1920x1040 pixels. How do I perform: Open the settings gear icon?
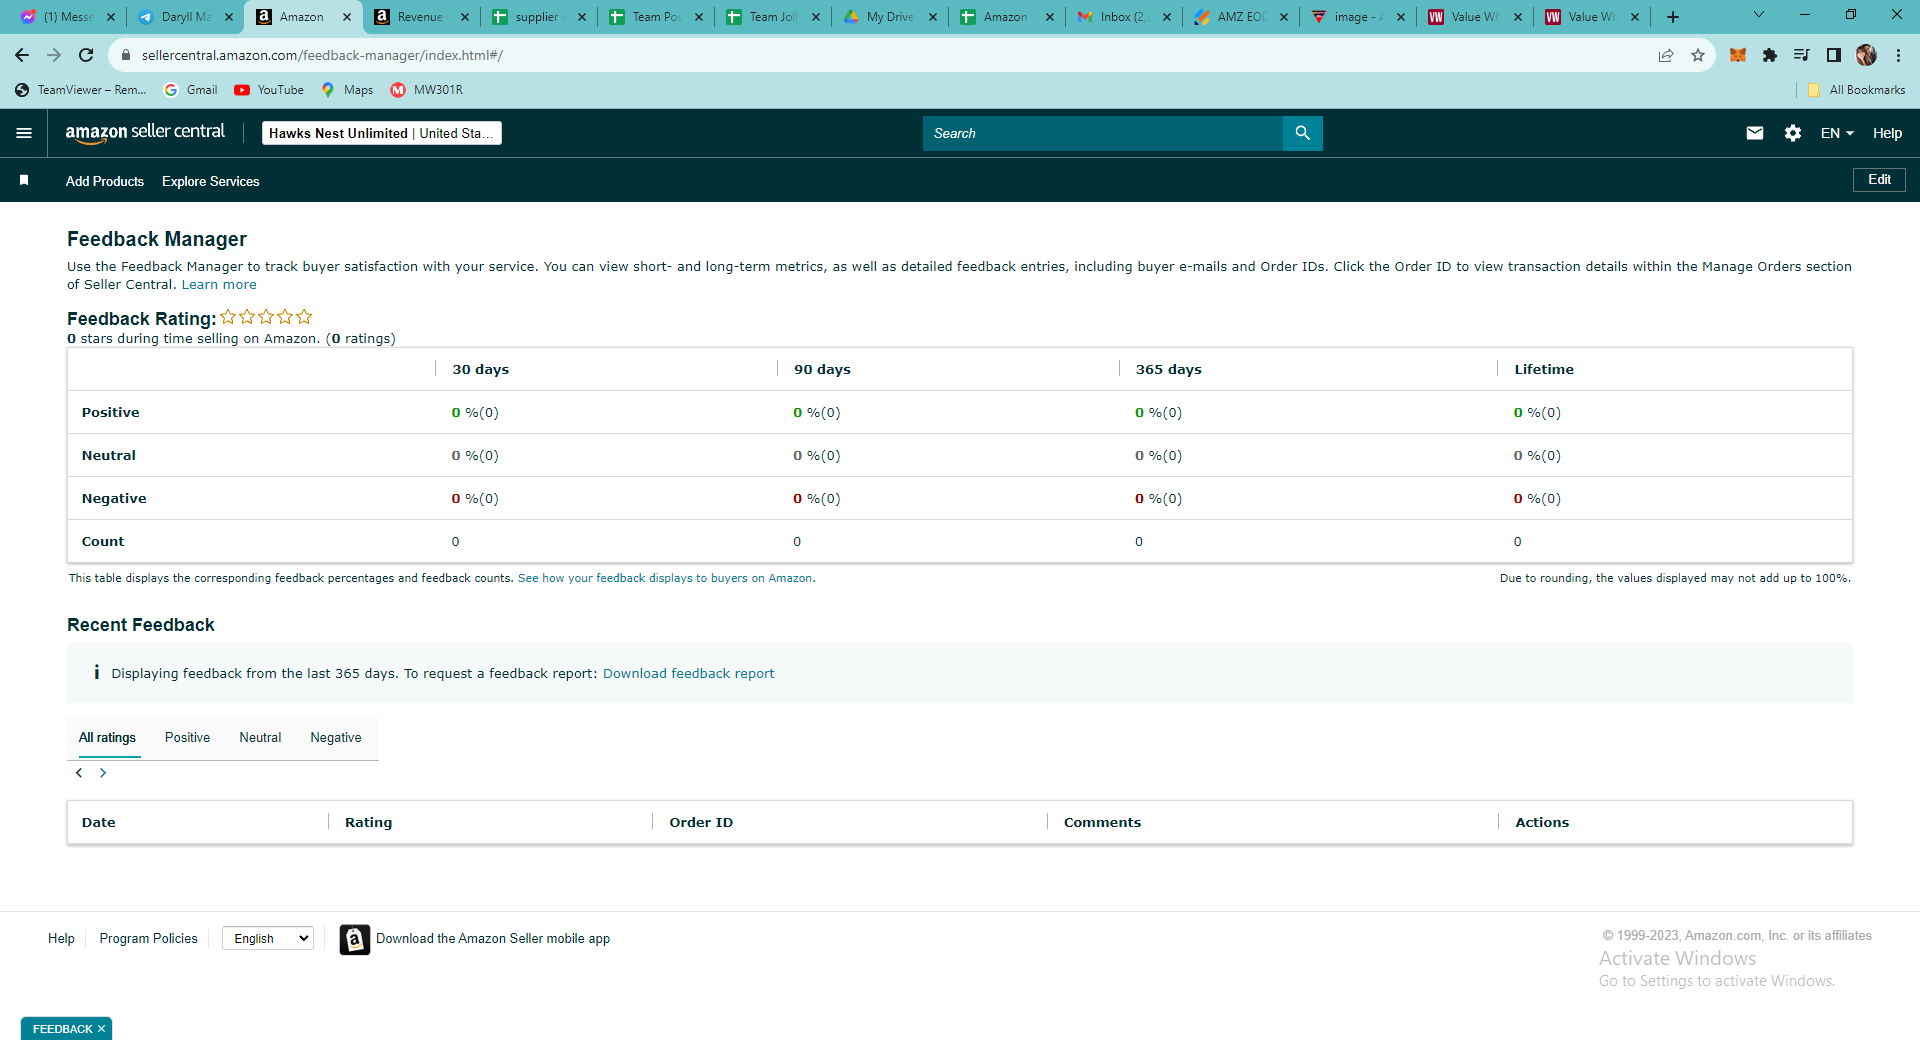click(1793, 133)
